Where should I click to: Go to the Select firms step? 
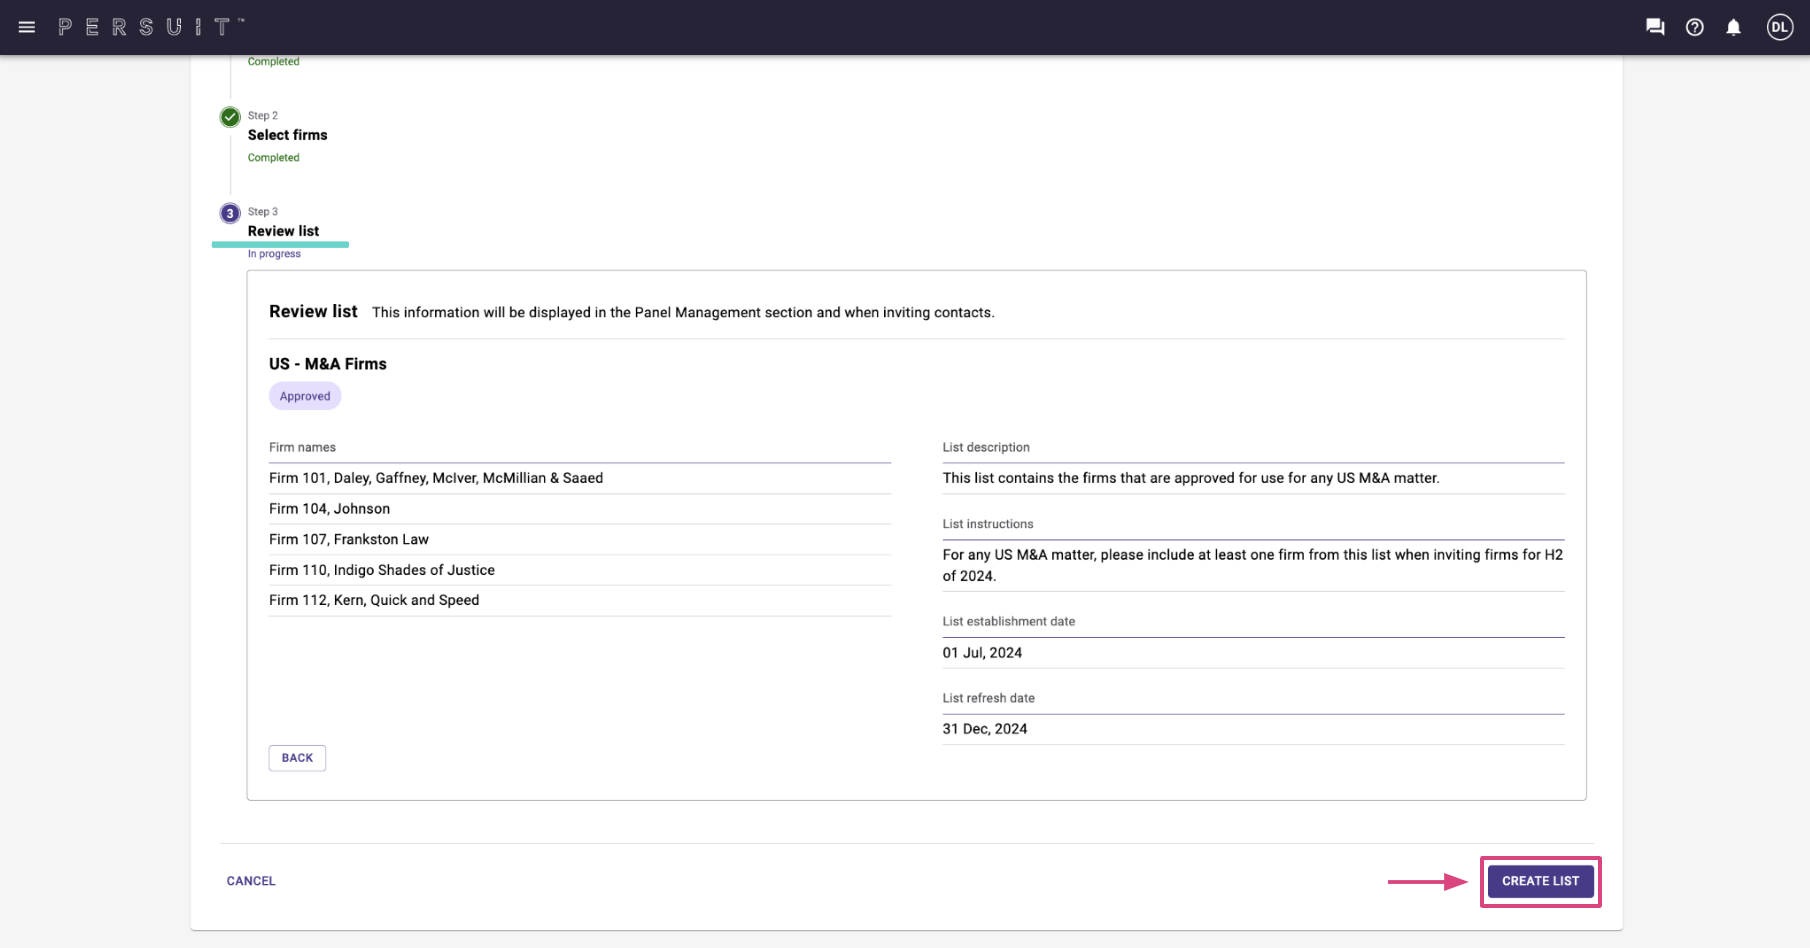point(287,135)
